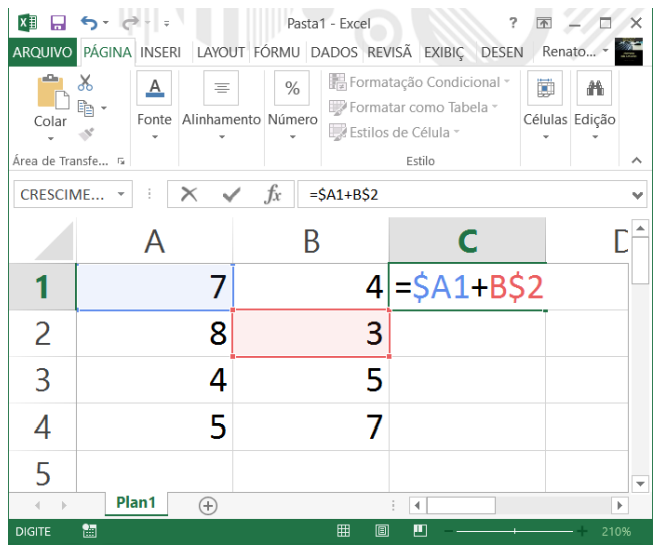Screen dimensions: 660x550
Task: Switch to the PÁGINA tab
Action: click(x=107, y=52)
